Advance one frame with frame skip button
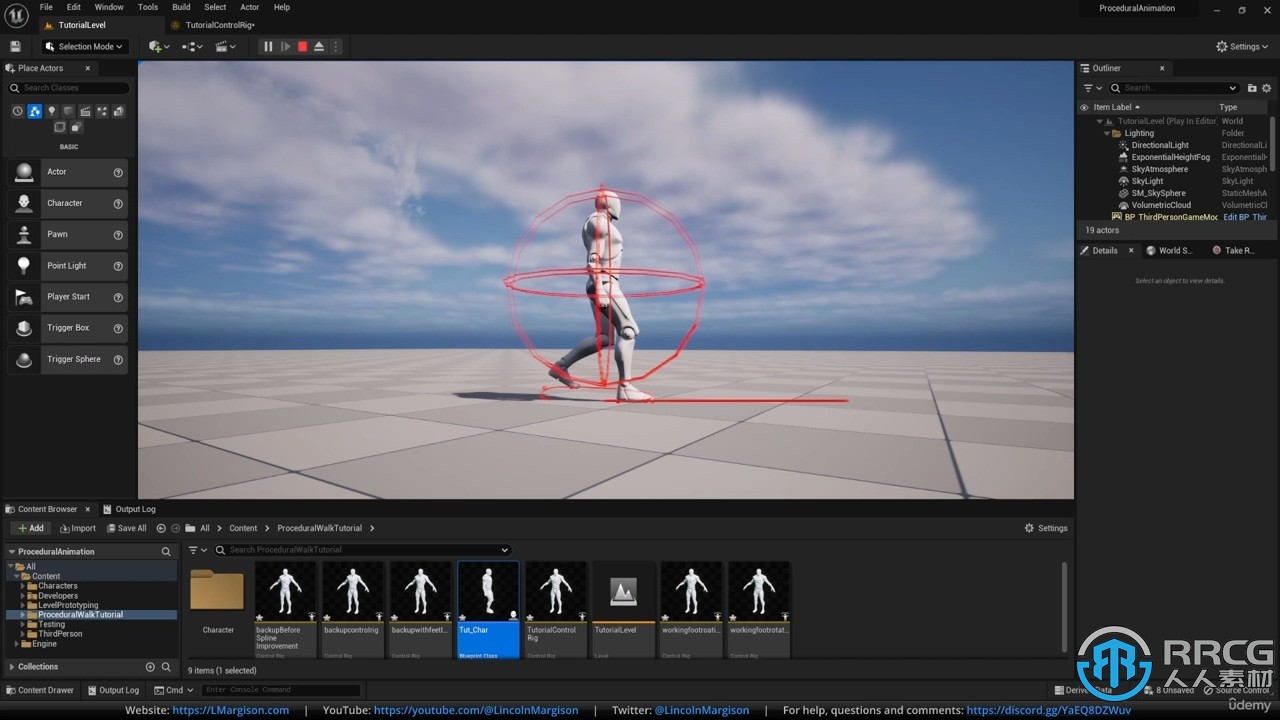1280x720 pixels. pos(285,46)
